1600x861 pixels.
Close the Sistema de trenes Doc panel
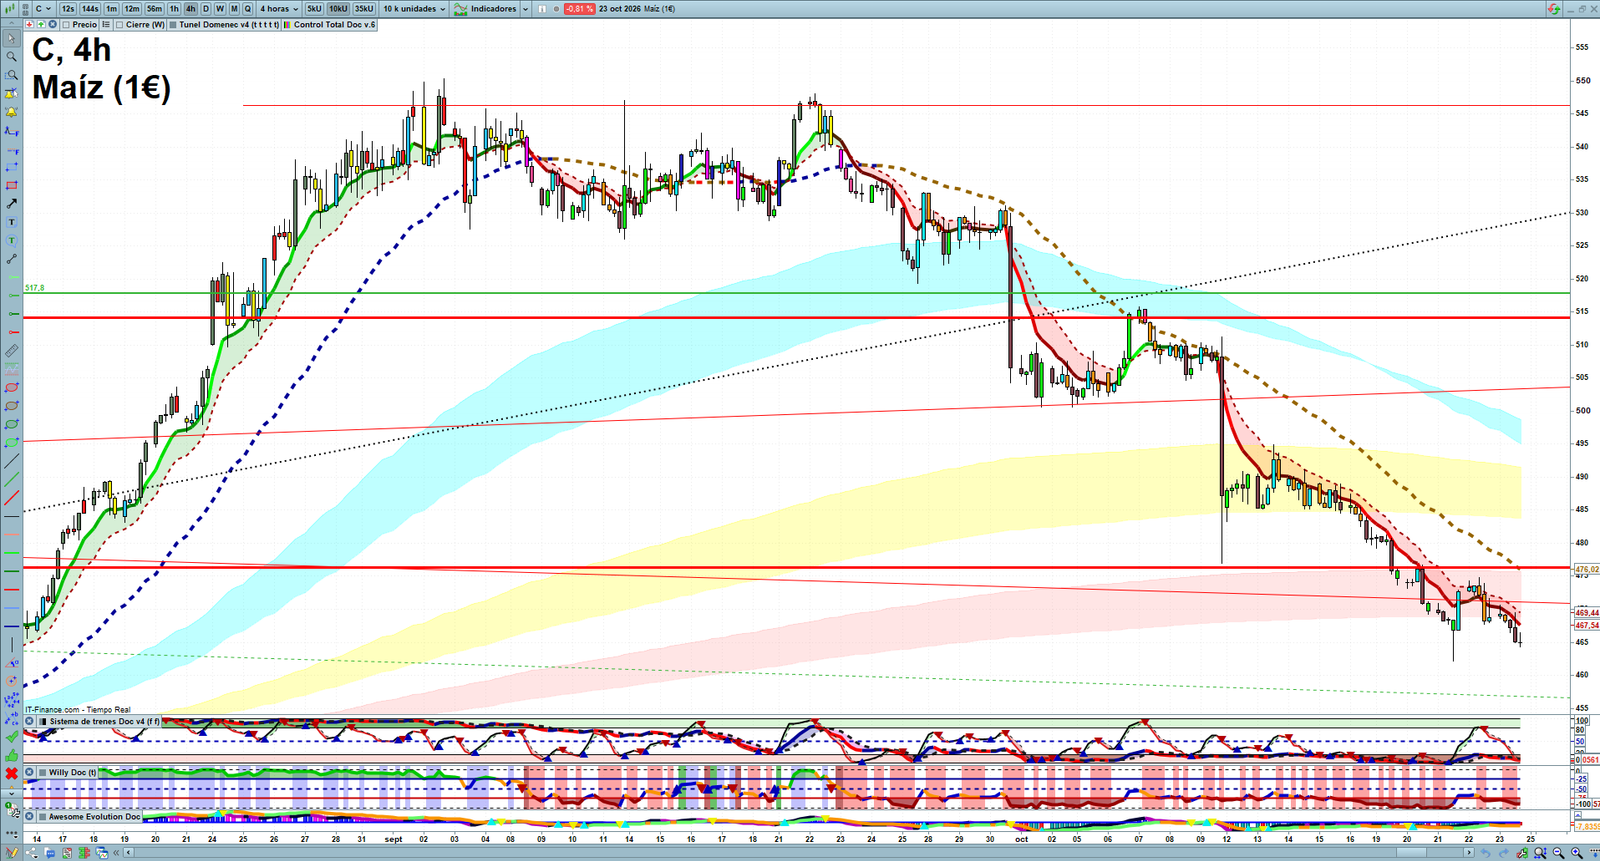click(30, 721)
